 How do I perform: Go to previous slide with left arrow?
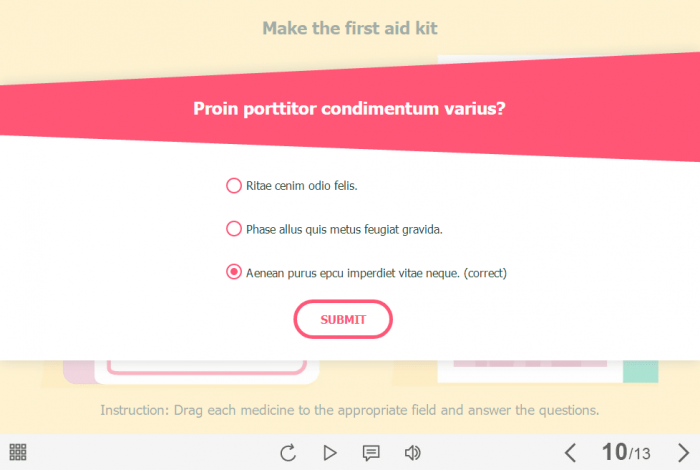pos(570,453)
